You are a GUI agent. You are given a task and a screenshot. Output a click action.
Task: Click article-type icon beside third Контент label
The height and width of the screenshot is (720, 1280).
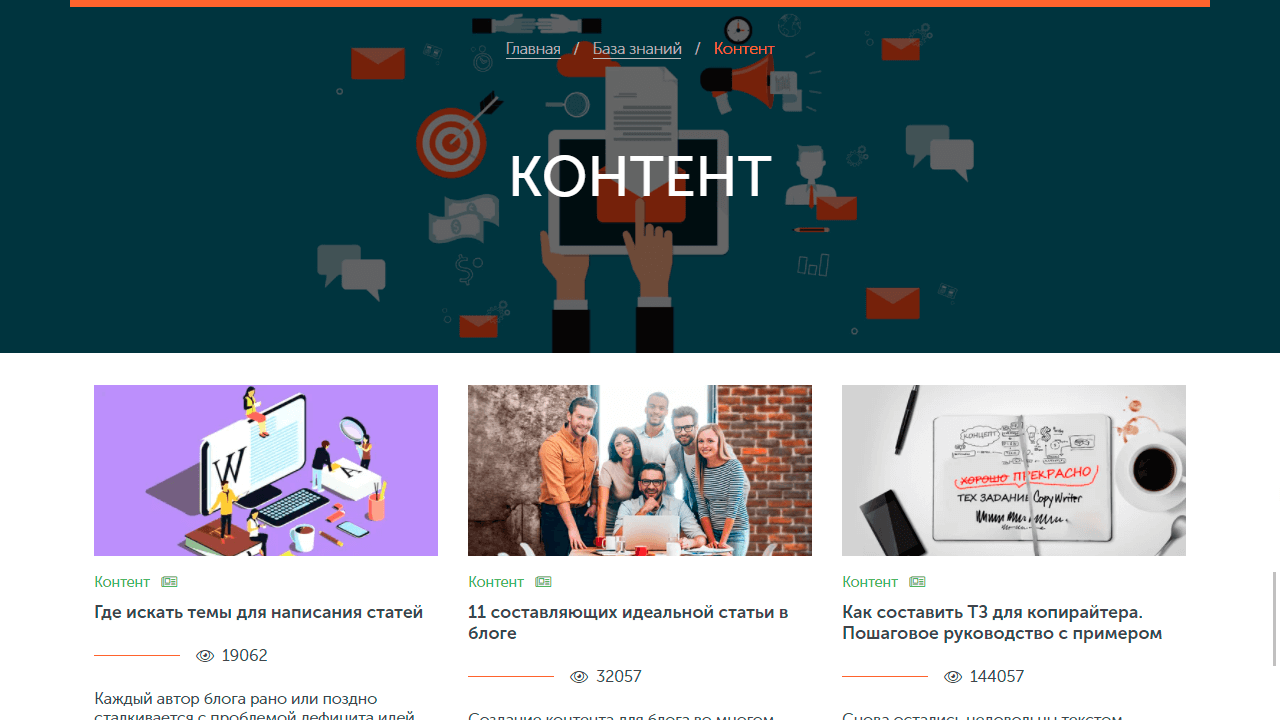point(917,582)
